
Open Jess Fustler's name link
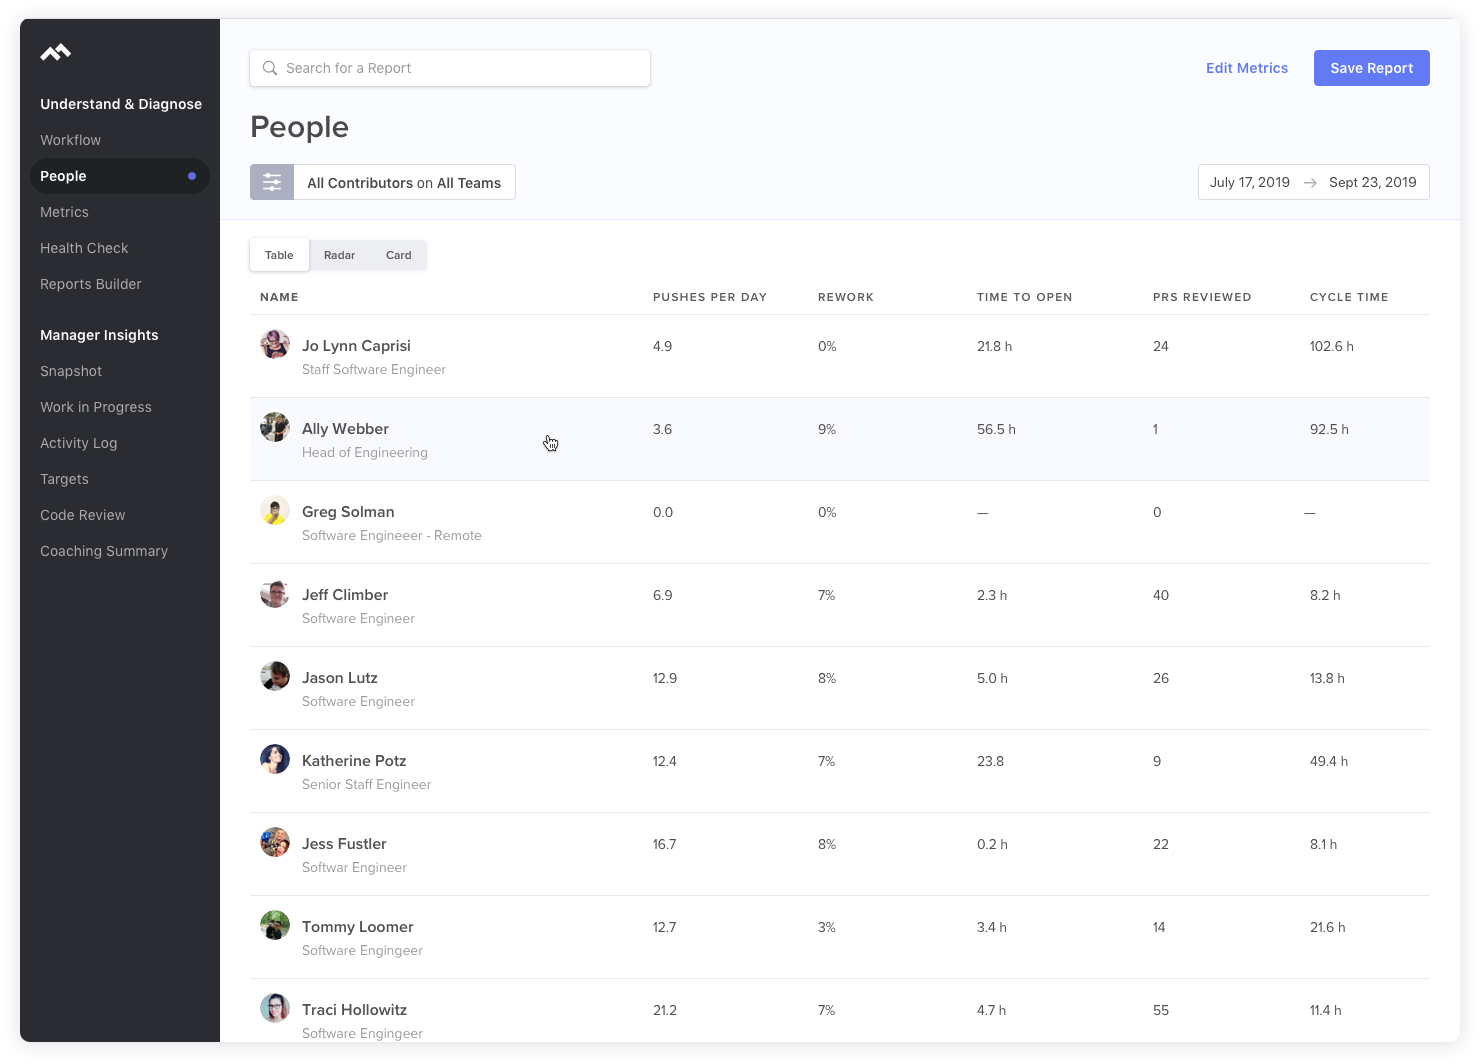click(x=344, y=844)
